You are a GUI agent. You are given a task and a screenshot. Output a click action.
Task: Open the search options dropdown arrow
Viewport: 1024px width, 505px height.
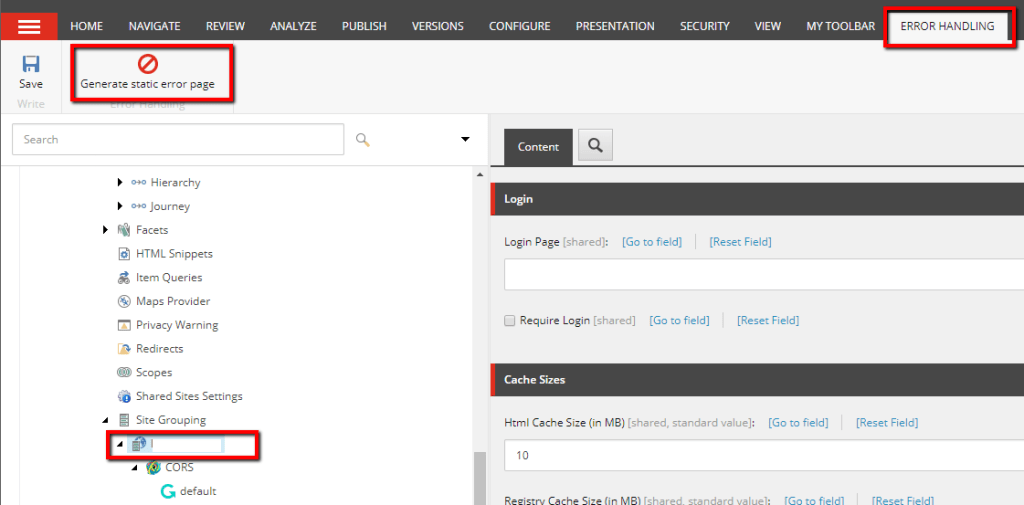coord(465,140)
